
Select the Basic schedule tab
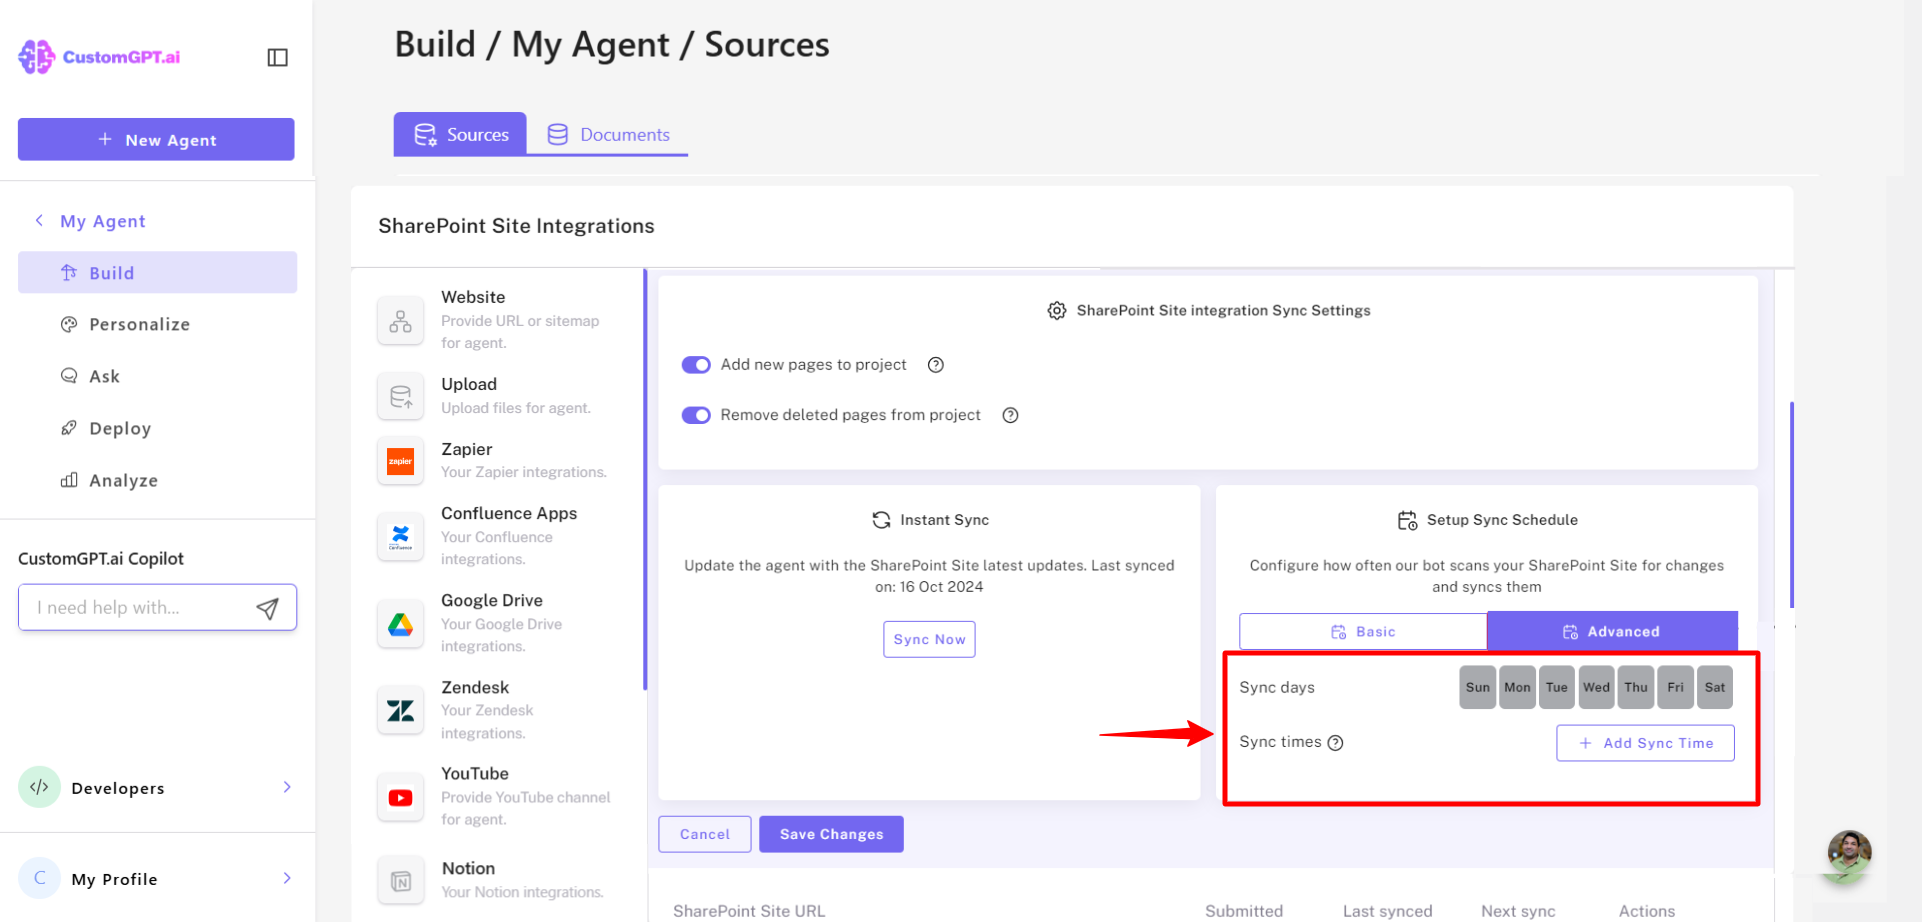[x=1363, y=631]
